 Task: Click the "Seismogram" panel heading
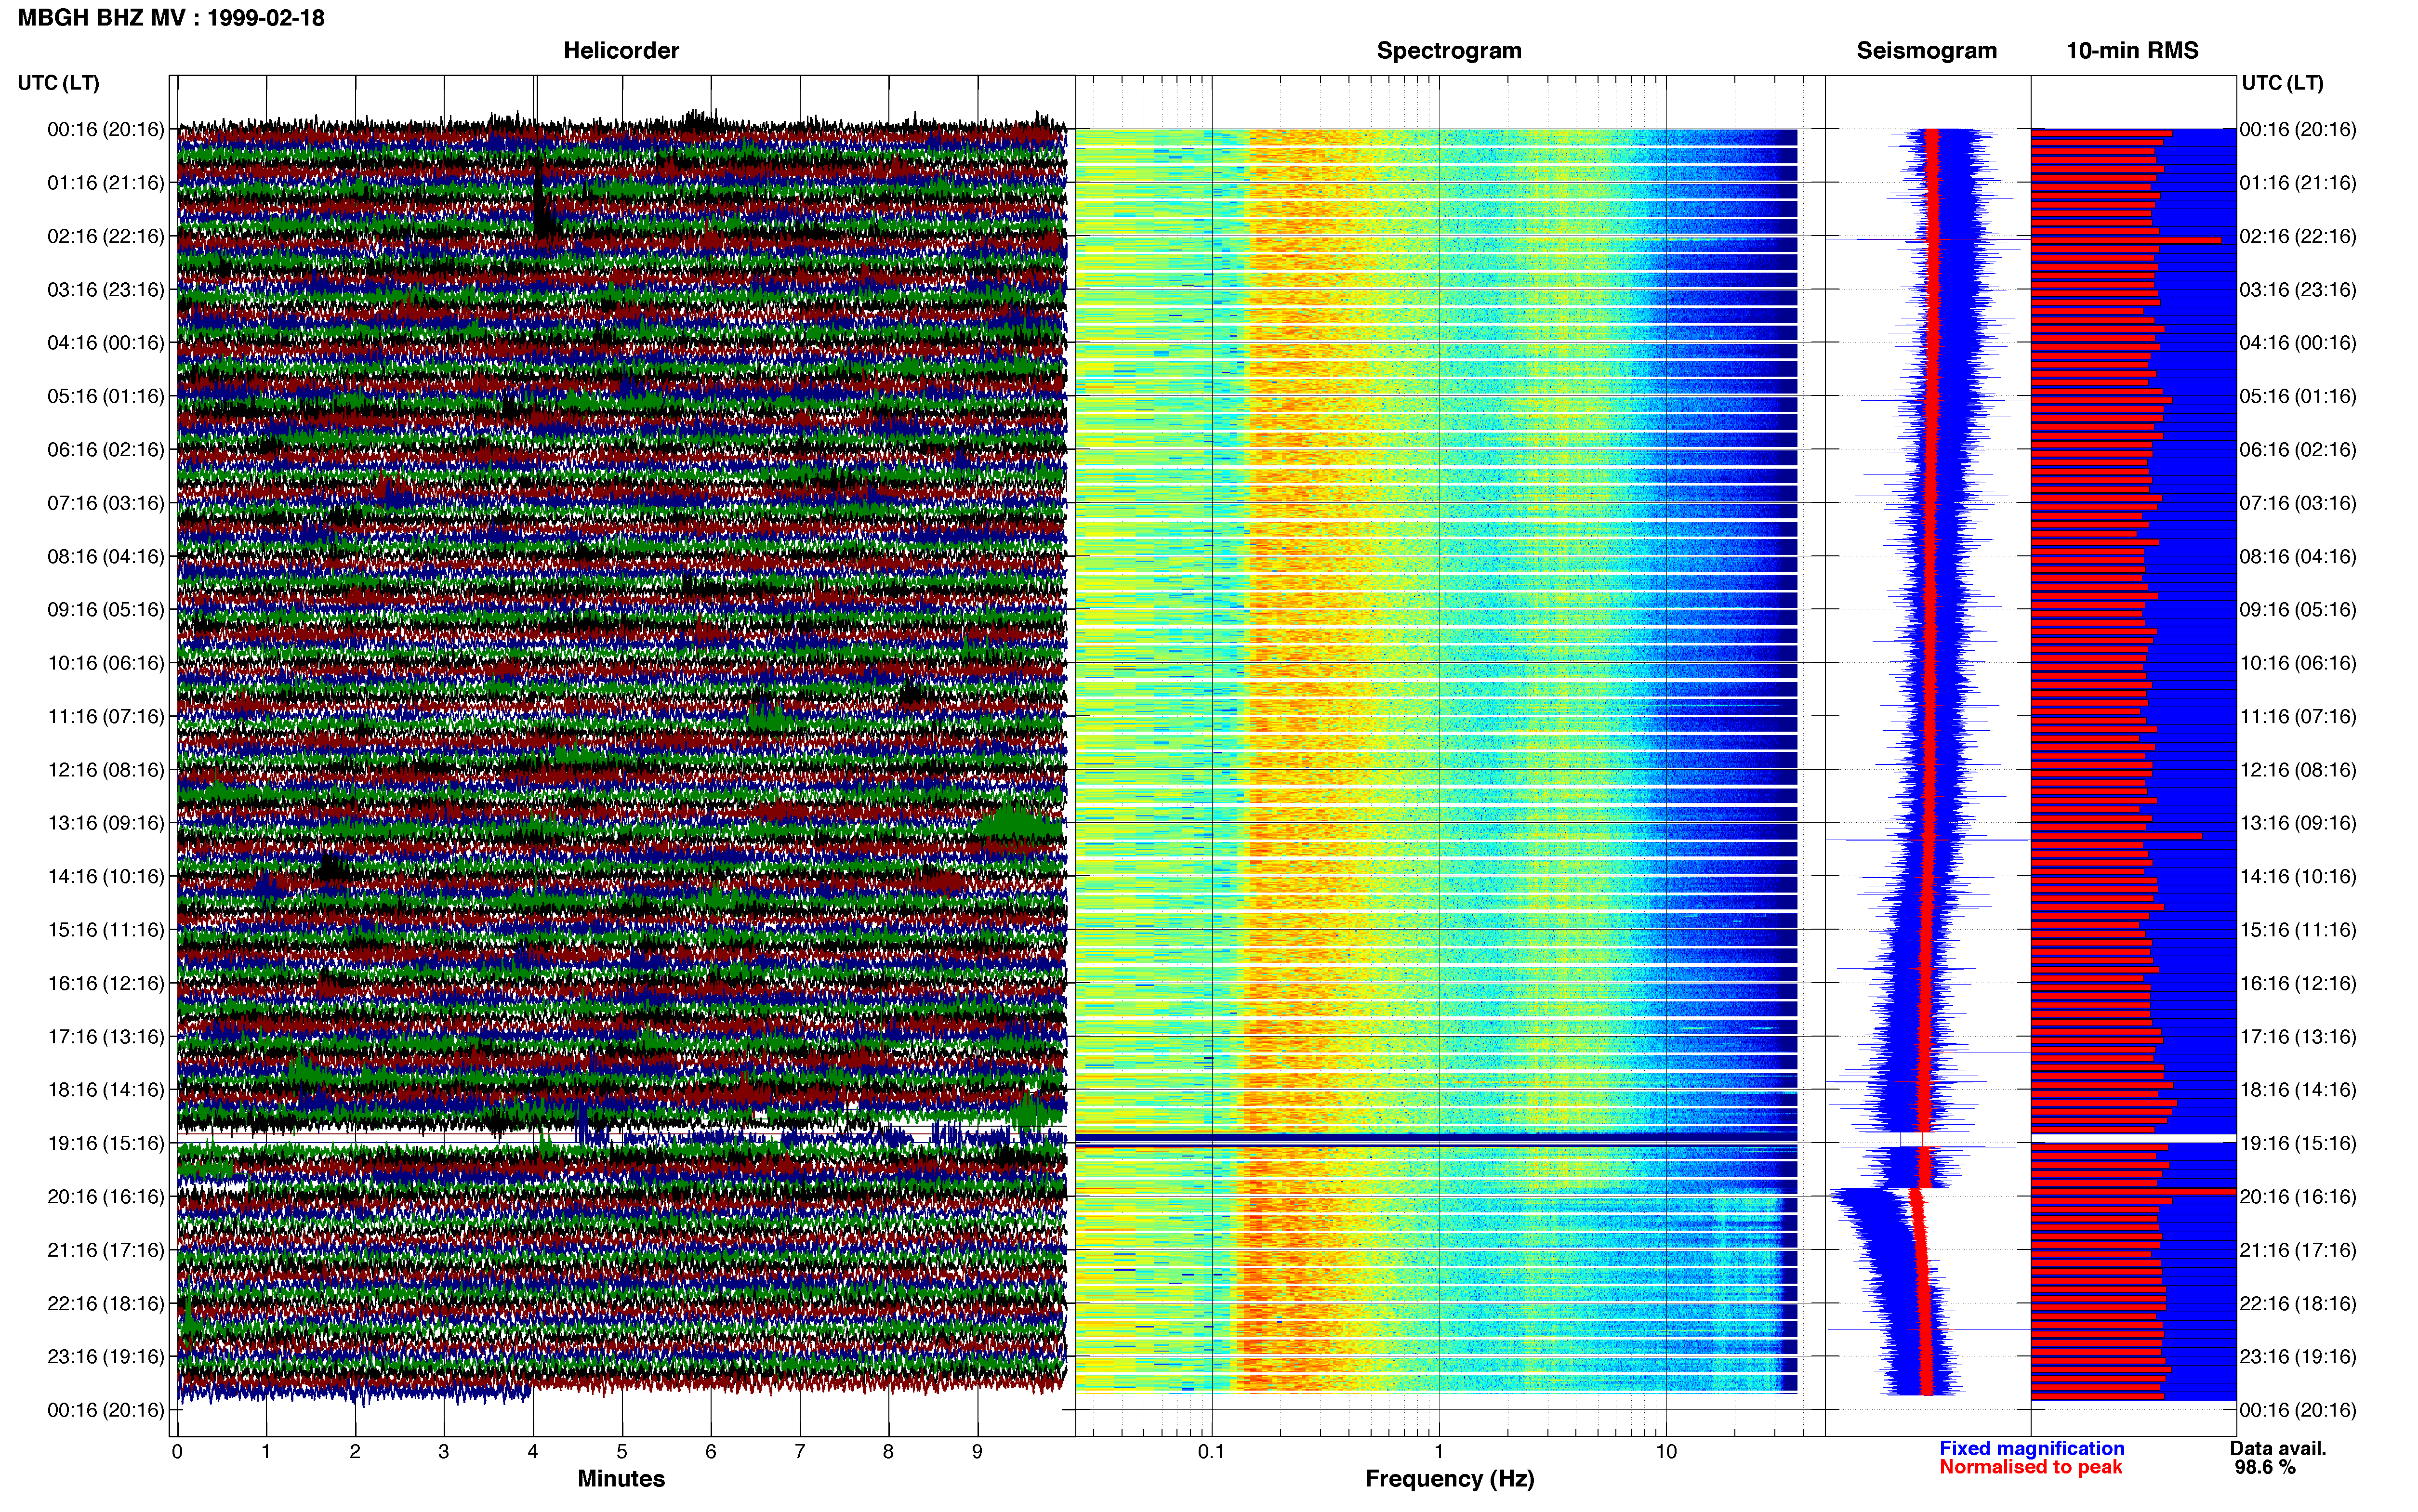click(x=1926, y=50)
